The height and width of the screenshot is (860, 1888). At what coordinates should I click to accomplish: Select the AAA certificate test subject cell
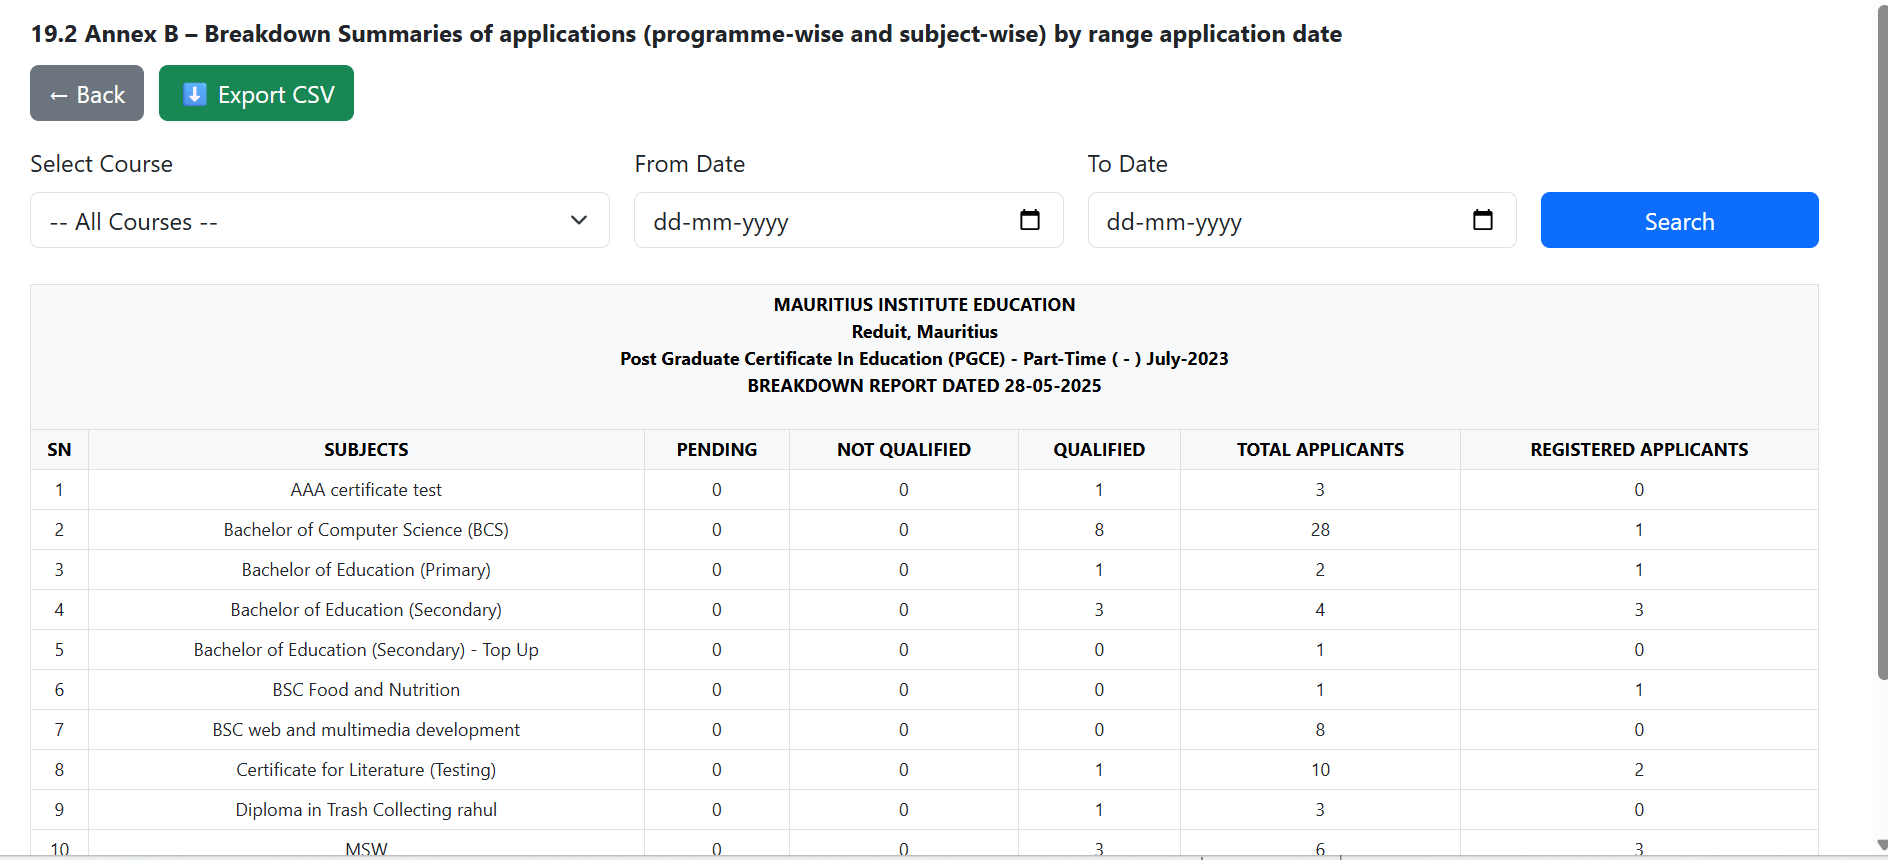coord(366,490)
